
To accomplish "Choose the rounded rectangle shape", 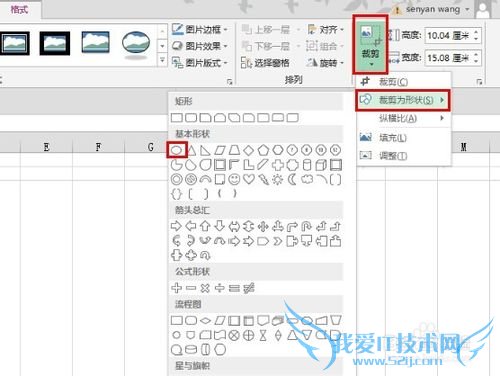I will pos(191,118).
